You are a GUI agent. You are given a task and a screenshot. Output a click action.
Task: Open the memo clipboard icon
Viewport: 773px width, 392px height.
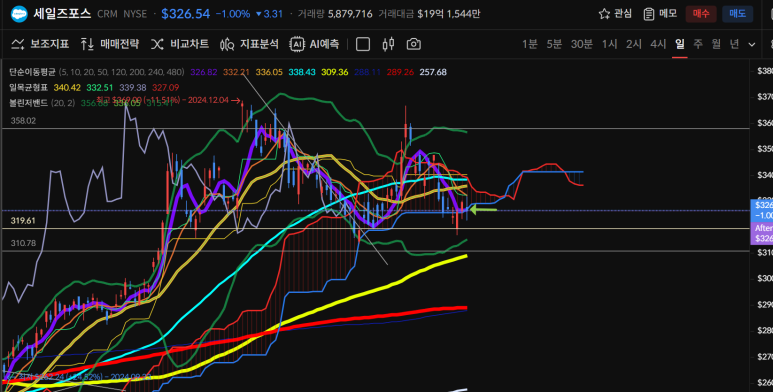649,14
